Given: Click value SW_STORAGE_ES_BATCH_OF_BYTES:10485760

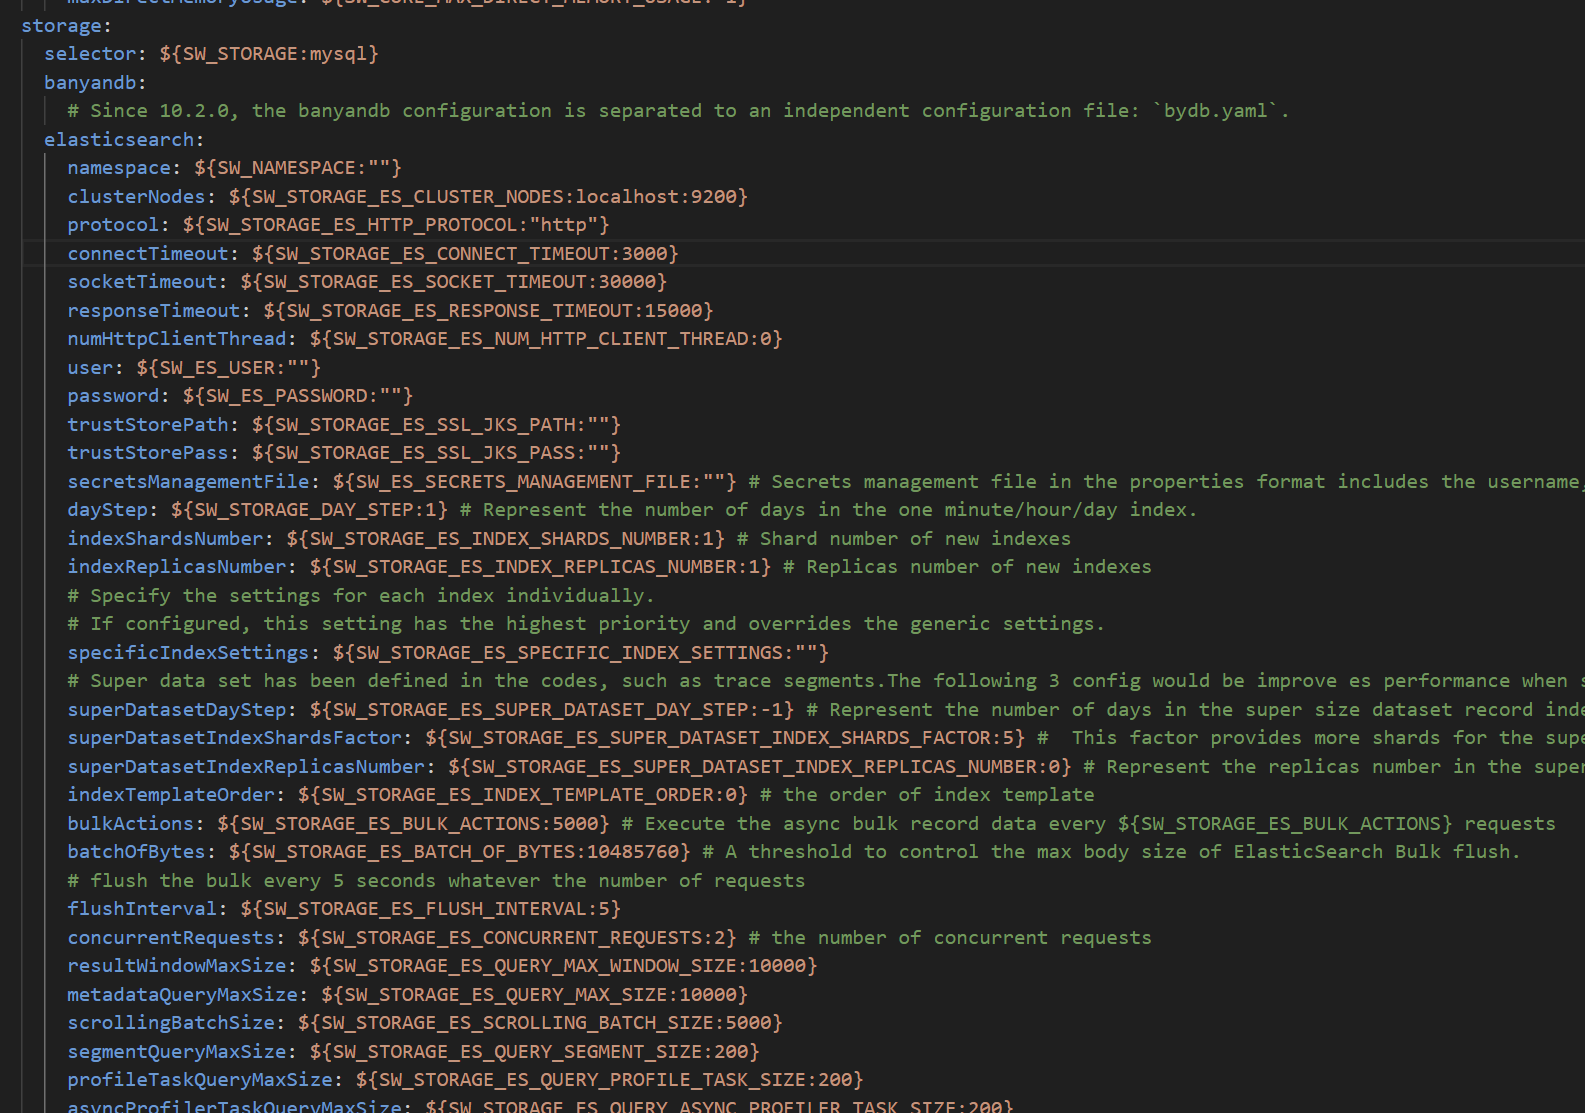Looking at the screenshot, I should point(459,852).
